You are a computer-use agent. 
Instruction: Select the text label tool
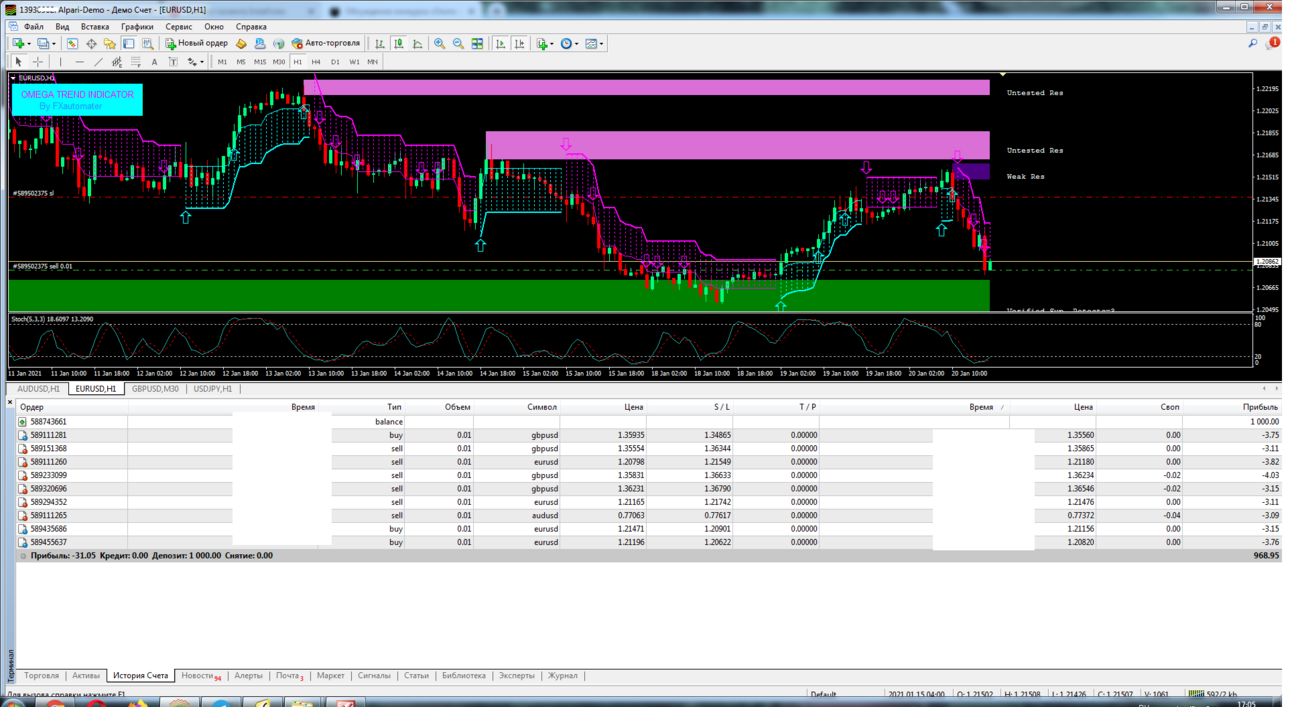point(173,62)
